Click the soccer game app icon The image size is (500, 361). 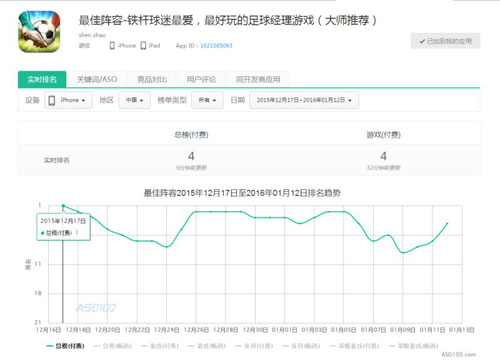coord(39,32)
